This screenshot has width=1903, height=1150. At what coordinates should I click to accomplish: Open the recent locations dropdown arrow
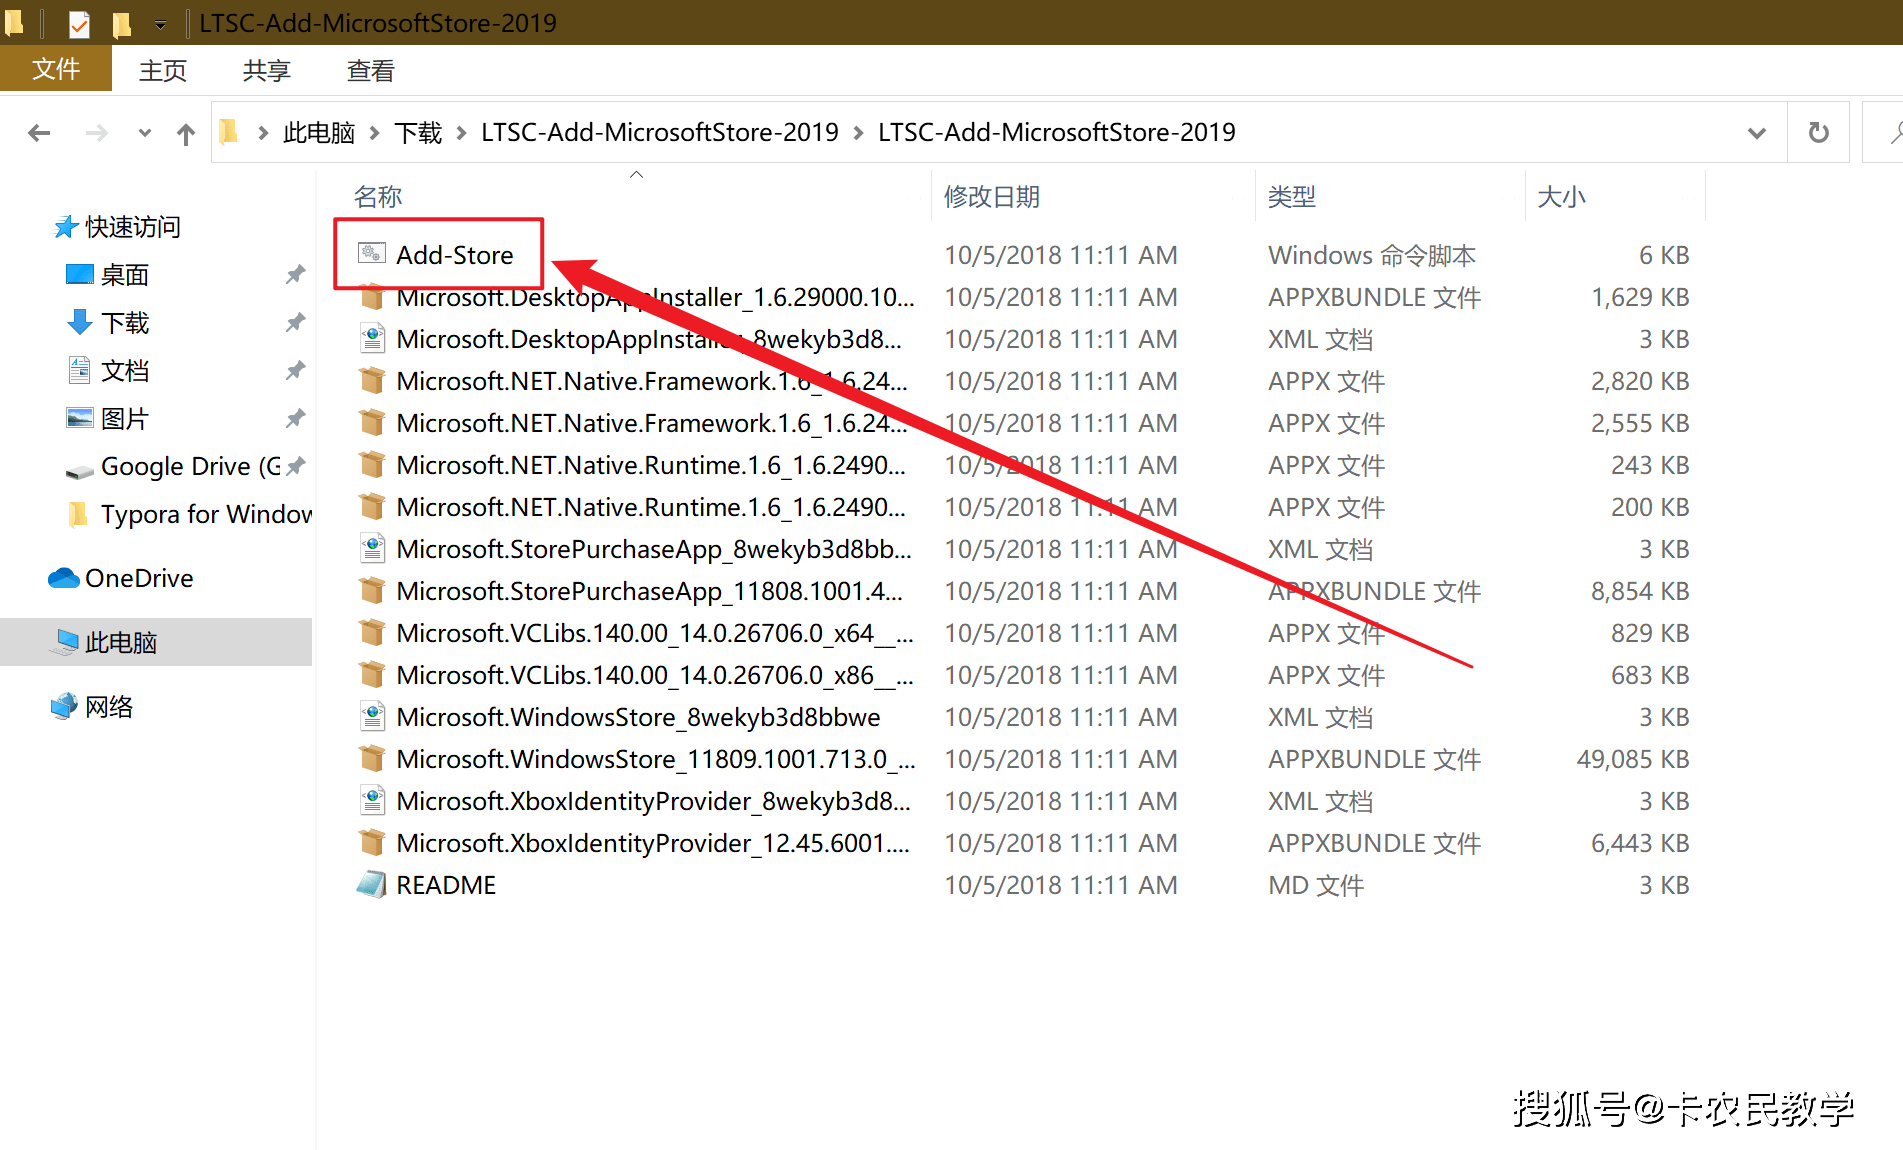(x=145, y=132)
